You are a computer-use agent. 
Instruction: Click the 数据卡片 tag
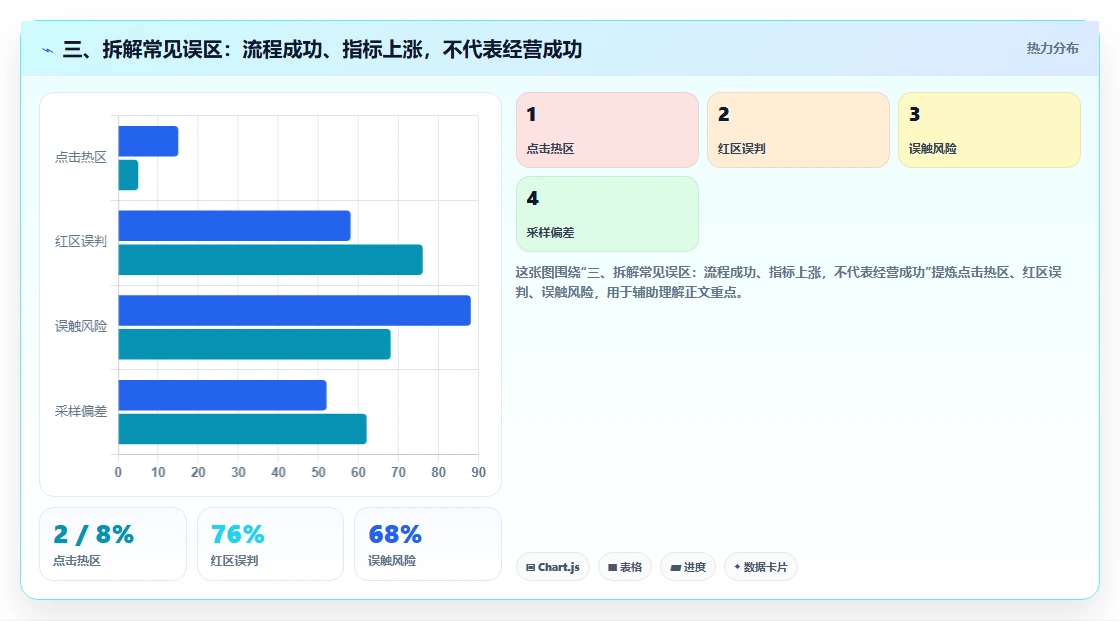[x=761, y=567]
